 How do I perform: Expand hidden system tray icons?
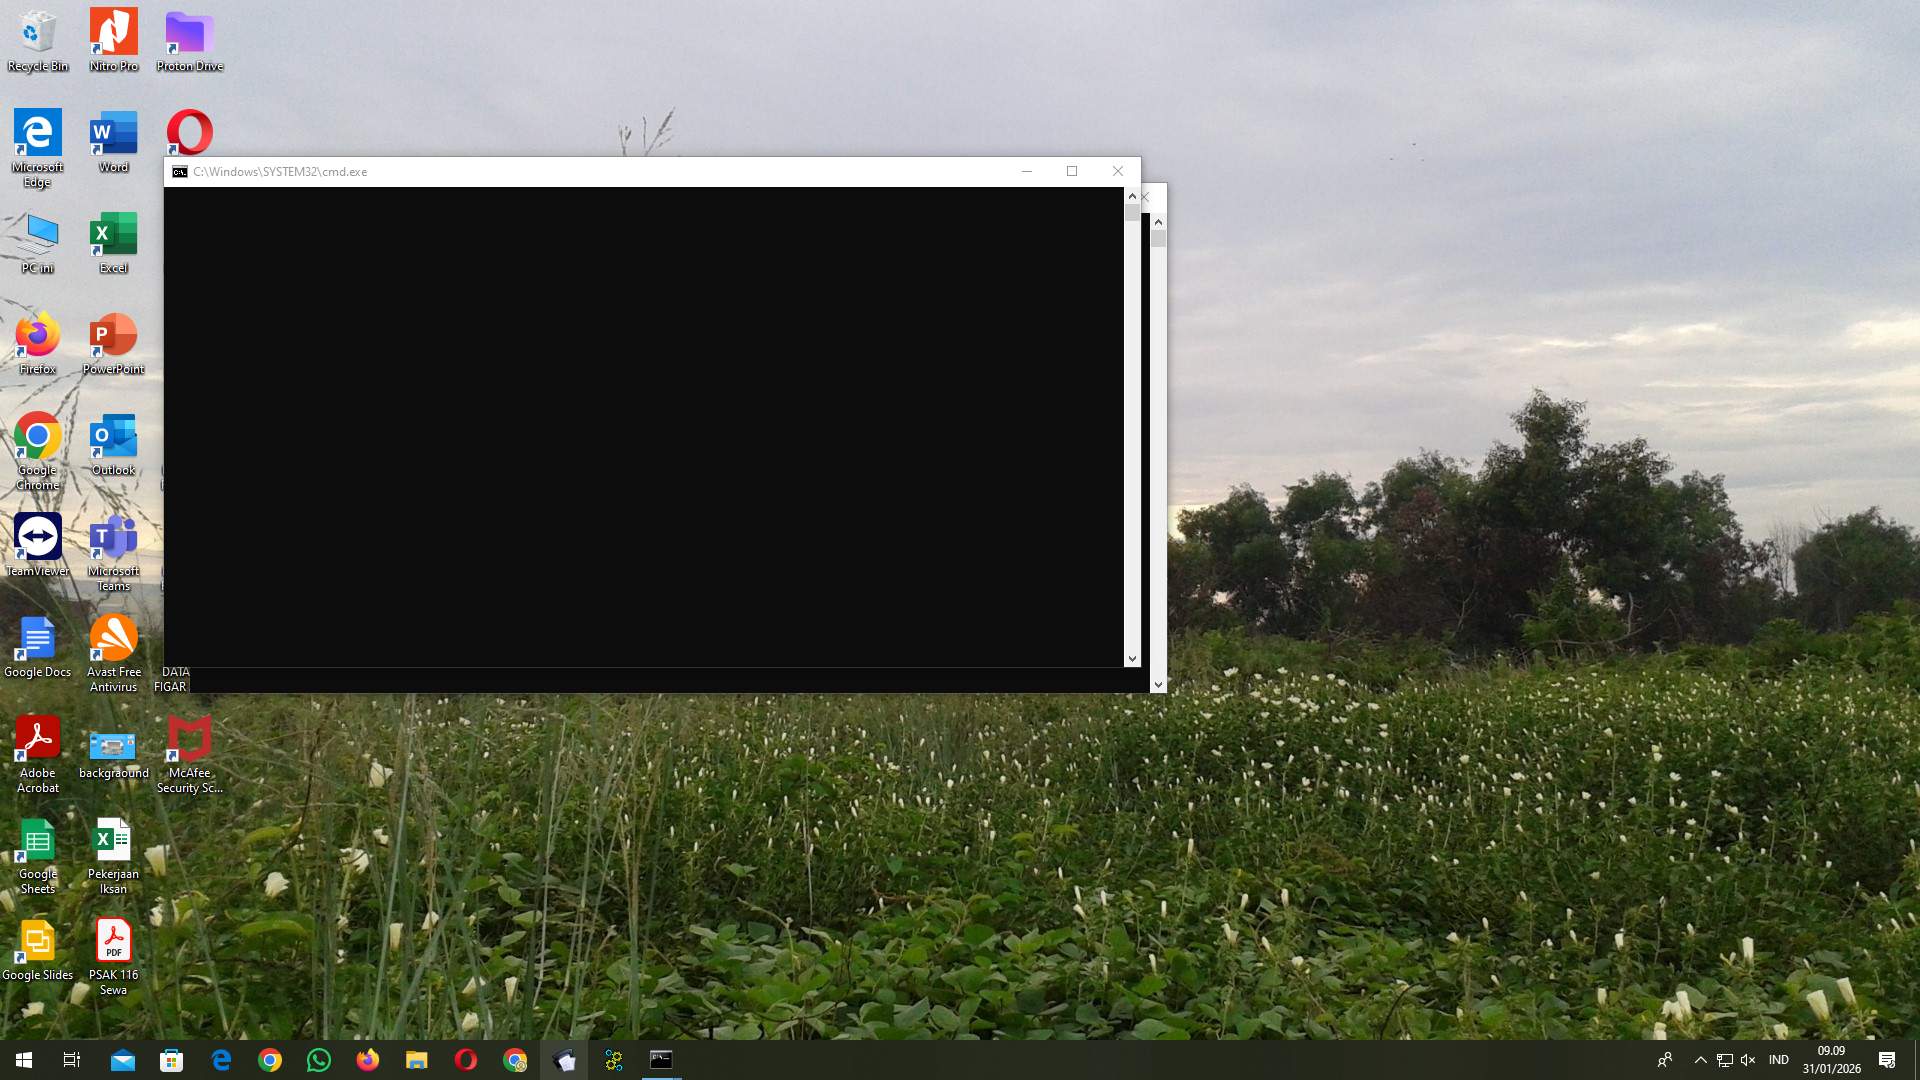point(1699,1059)
